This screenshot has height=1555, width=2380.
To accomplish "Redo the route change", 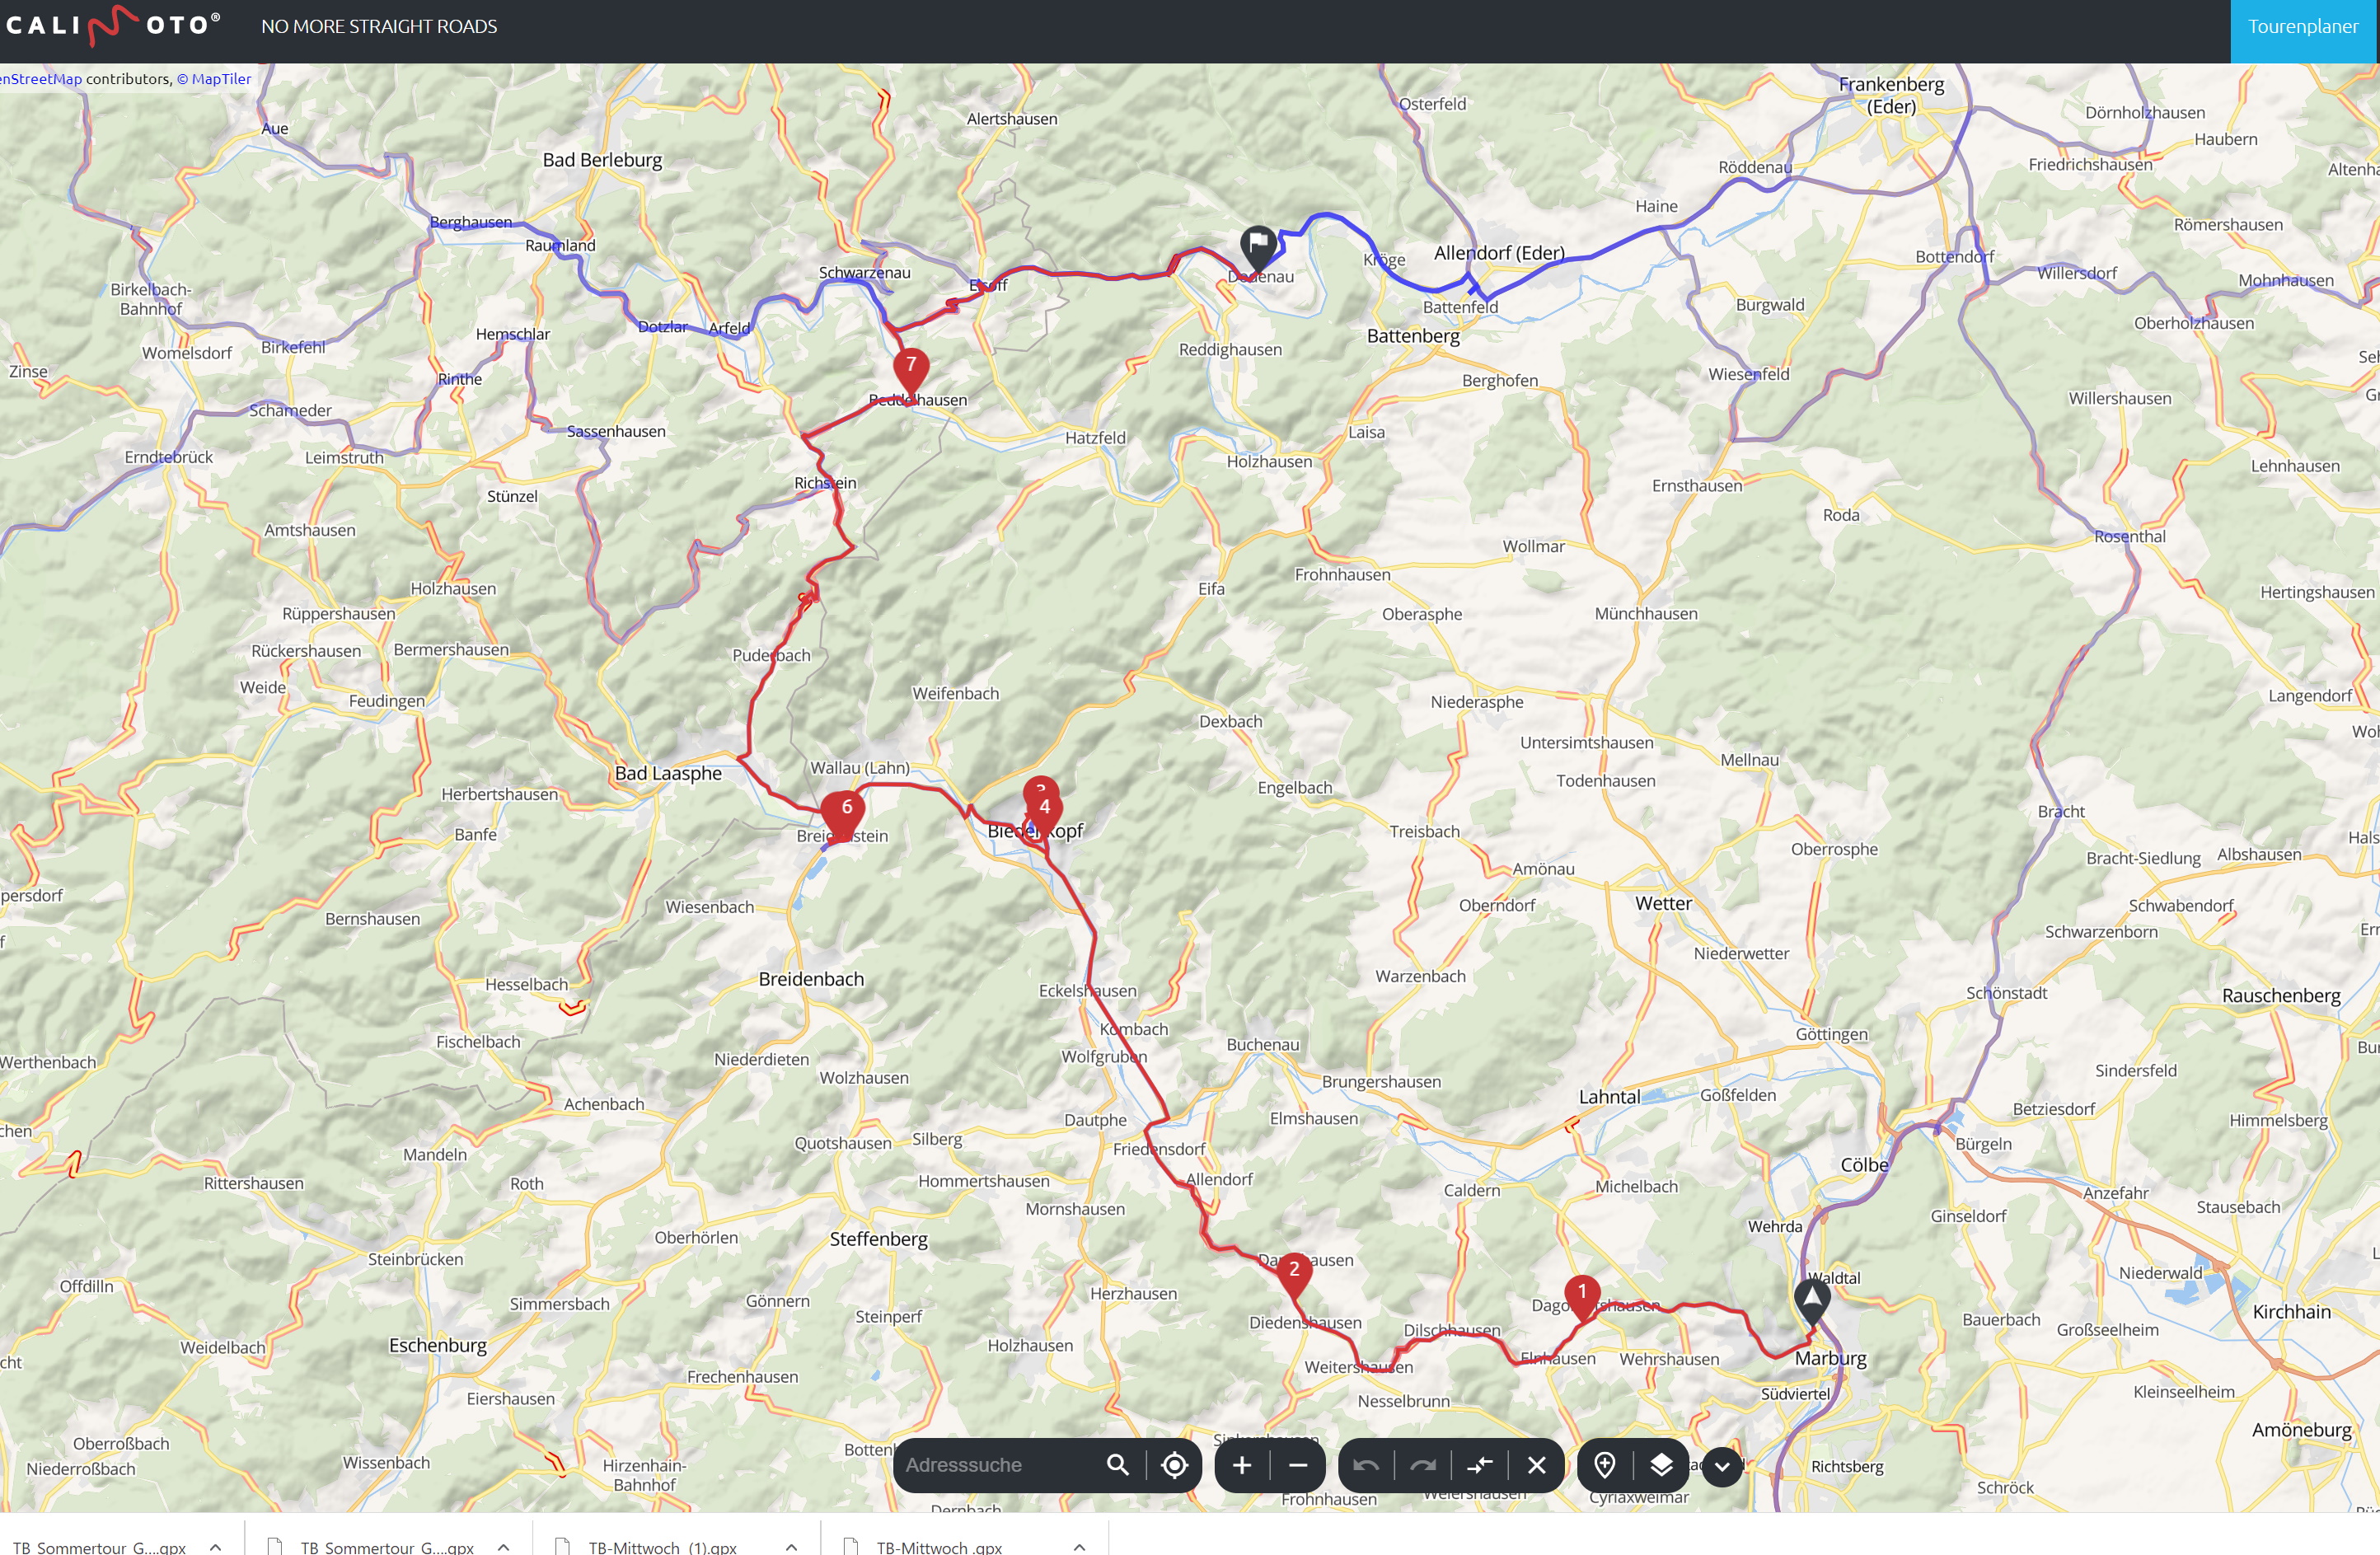I will [x=1422, y=1465].
